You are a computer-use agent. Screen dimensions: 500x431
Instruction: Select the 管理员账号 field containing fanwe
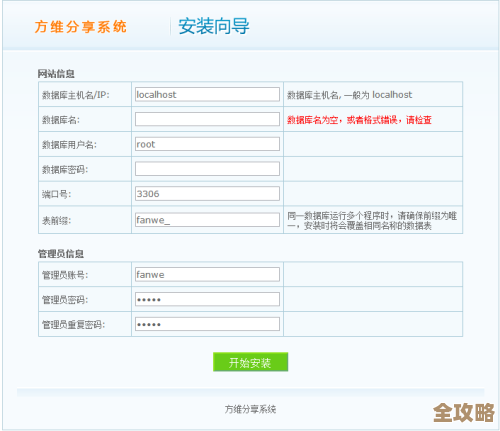pos(207,274)
